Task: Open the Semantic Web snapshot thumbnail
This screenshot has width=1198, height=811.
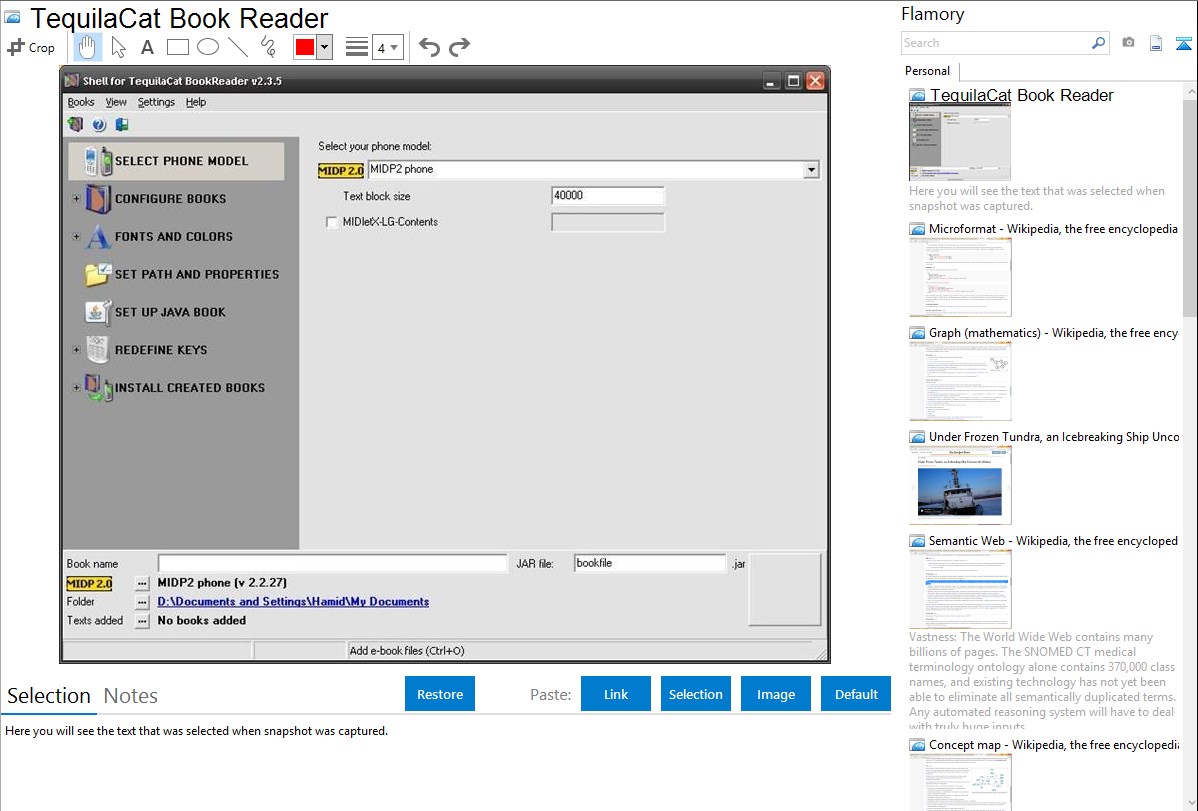Action: [960, 589]
